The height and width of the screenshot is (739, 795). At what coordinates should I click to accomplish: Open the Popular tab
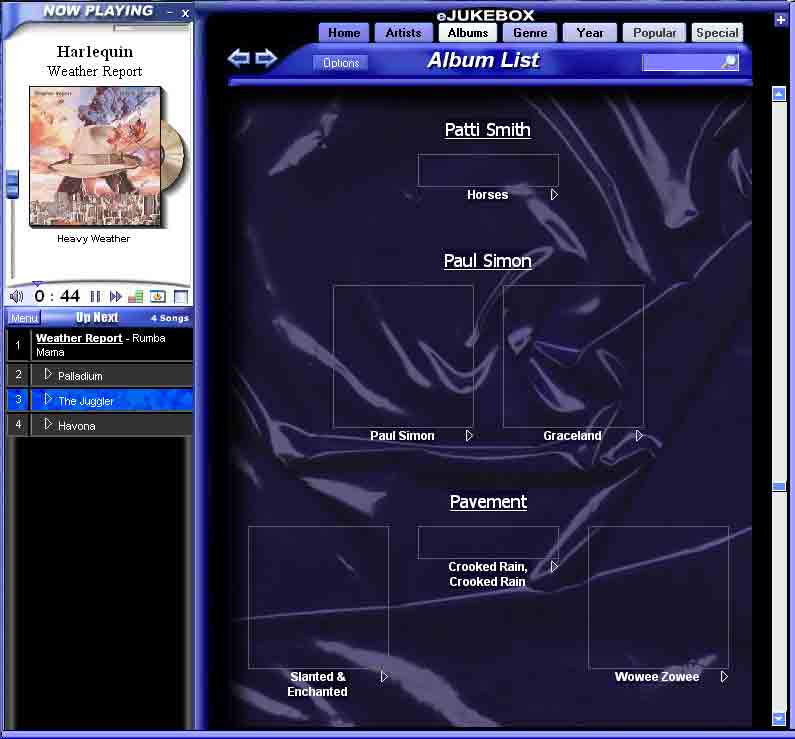[x=654, y=33]
